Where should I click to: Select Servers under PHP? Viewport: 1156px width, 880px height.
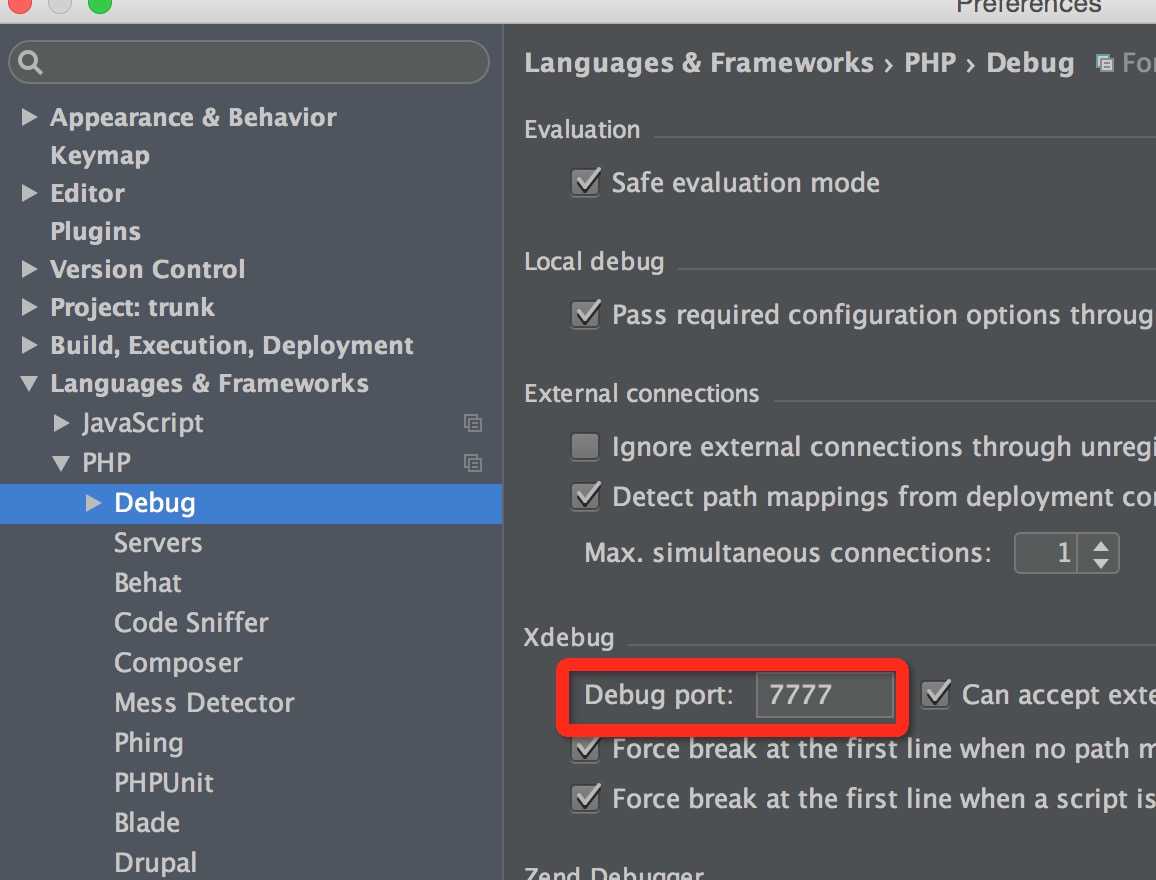coord(158,543)
